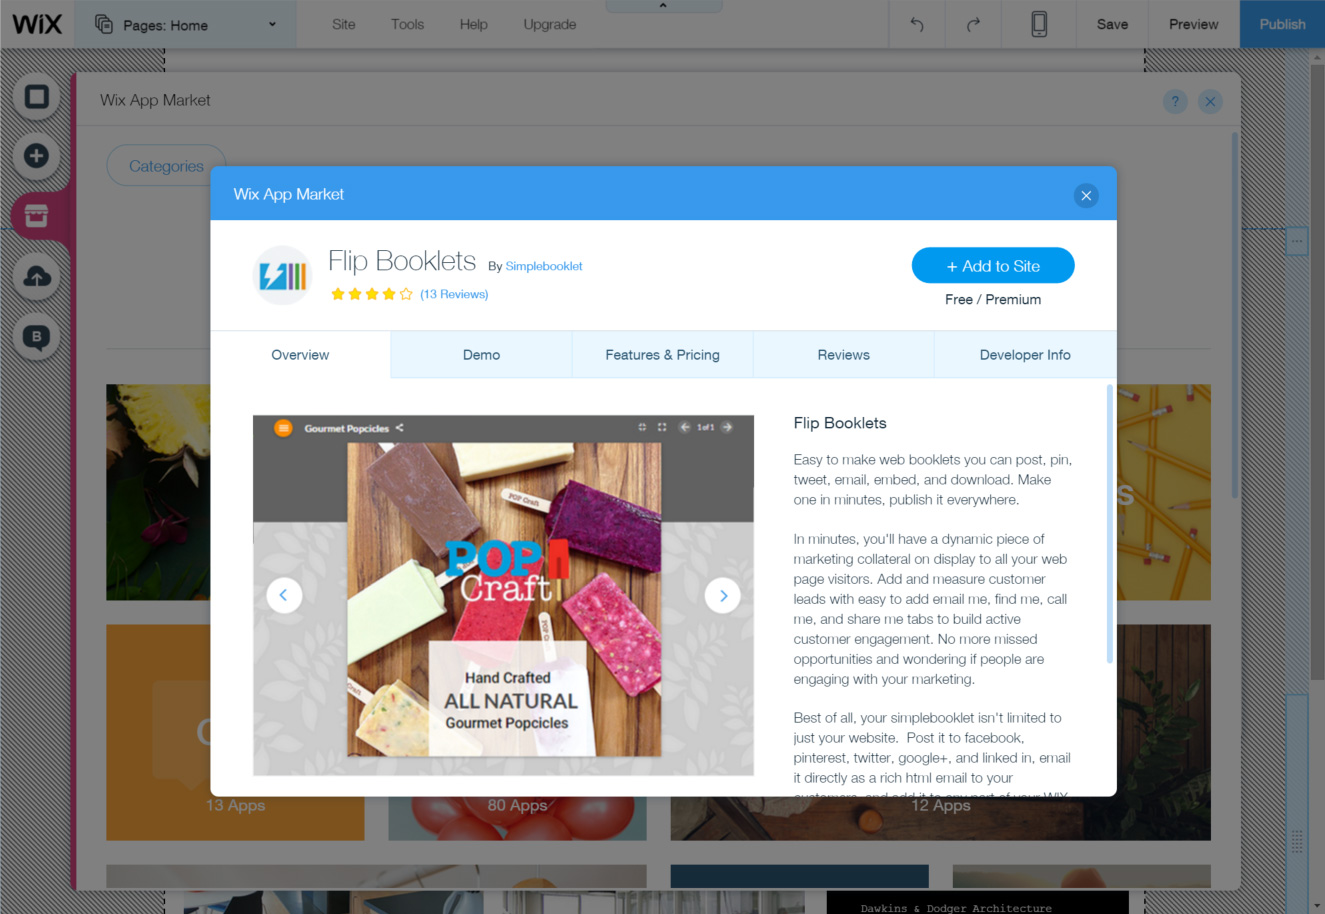The height and width of the screenshot is (914, 1325).
Task: Preview the site
Action: coord(1193,24)
